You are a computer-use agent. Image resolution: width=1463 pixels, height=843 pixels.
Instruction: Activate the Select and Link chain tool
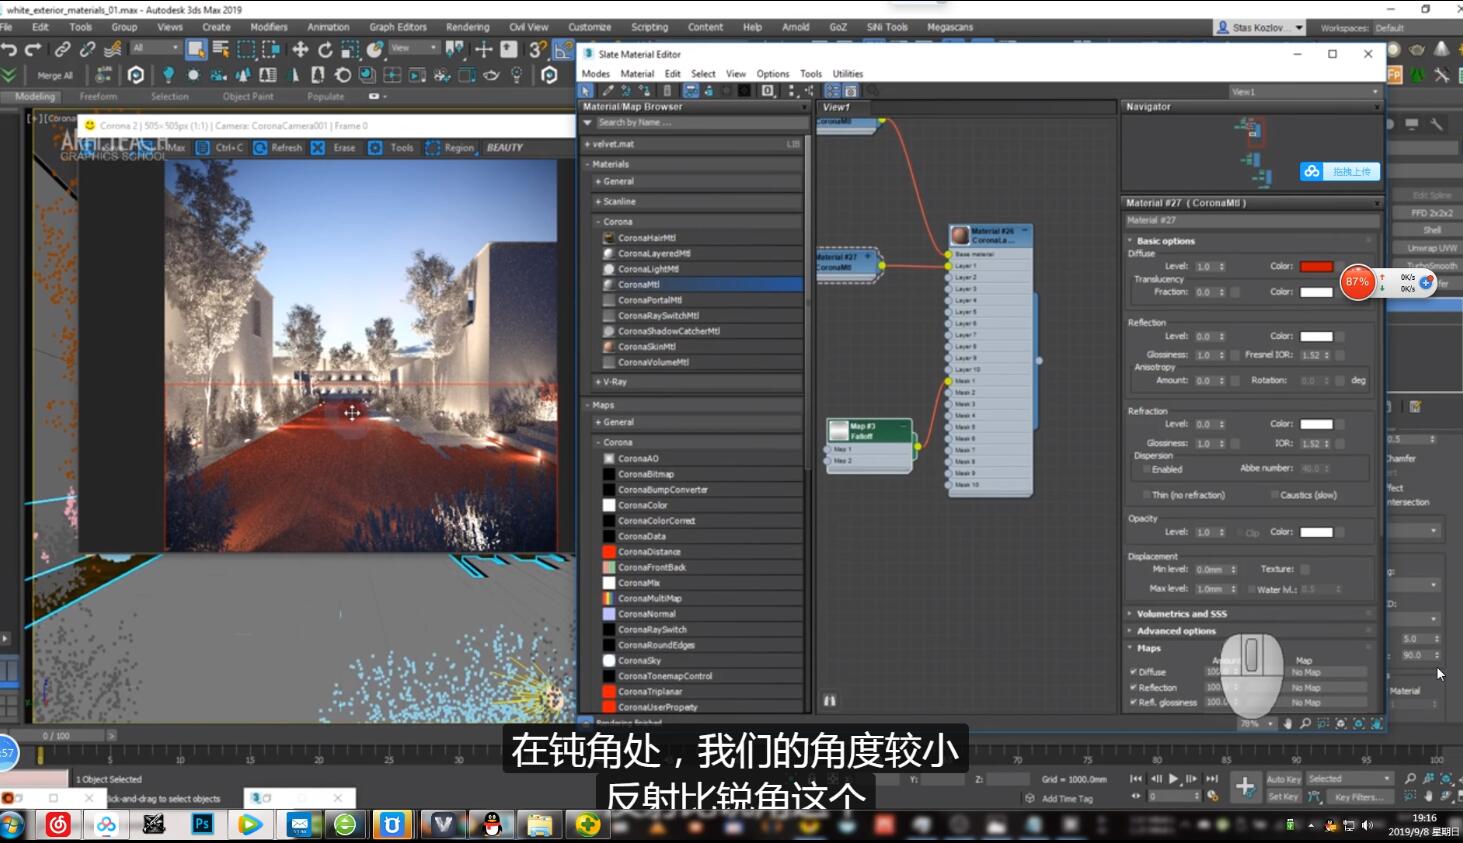62,49
